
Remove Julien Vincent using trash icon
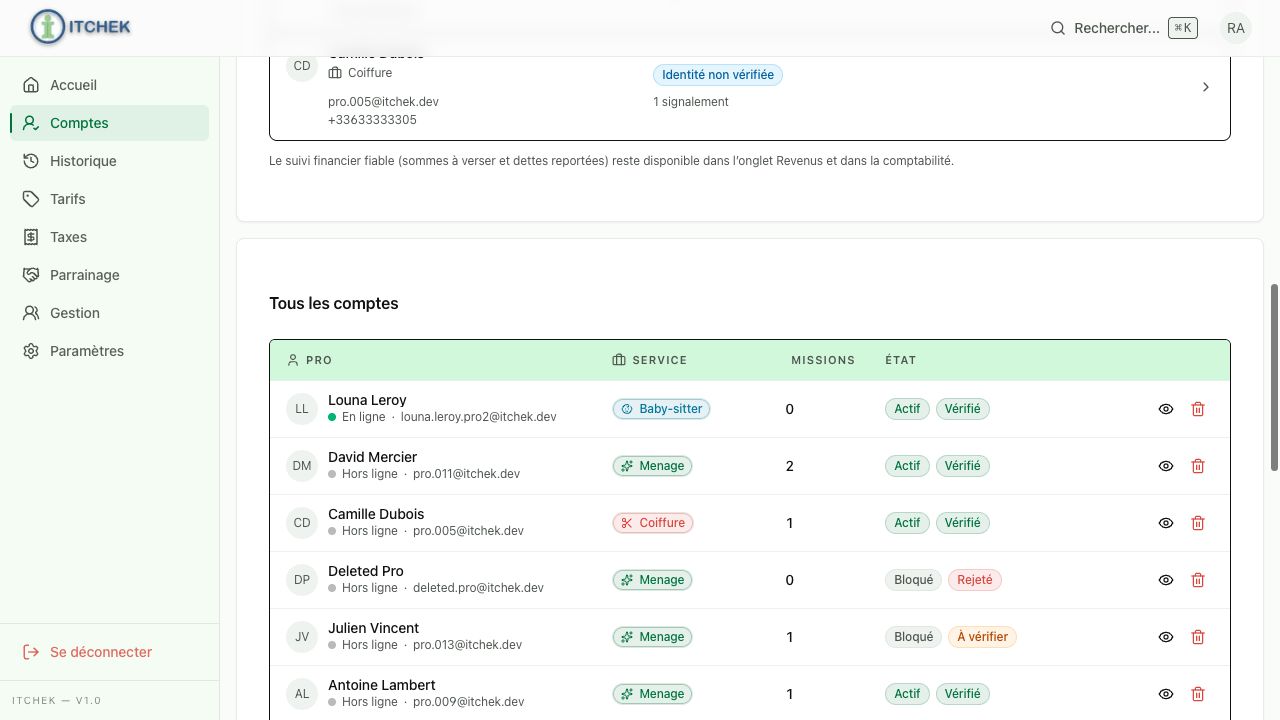coord(1198,637)
